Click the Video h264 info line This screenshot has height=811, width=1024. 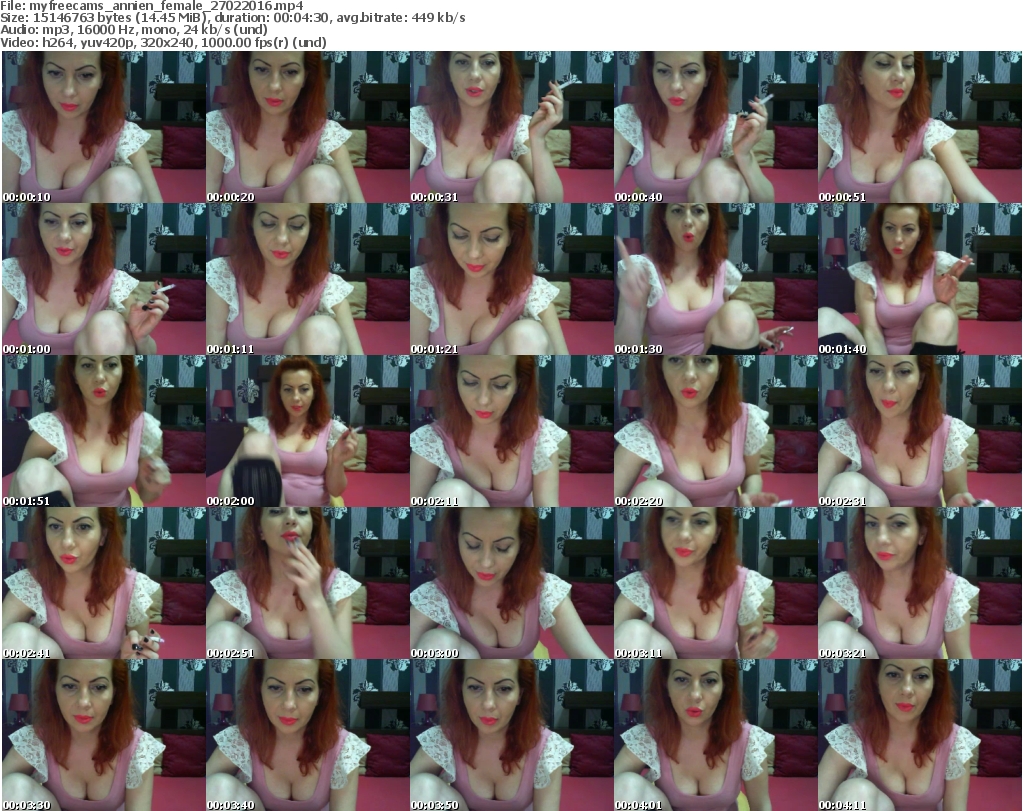click(x=163, y=42)
